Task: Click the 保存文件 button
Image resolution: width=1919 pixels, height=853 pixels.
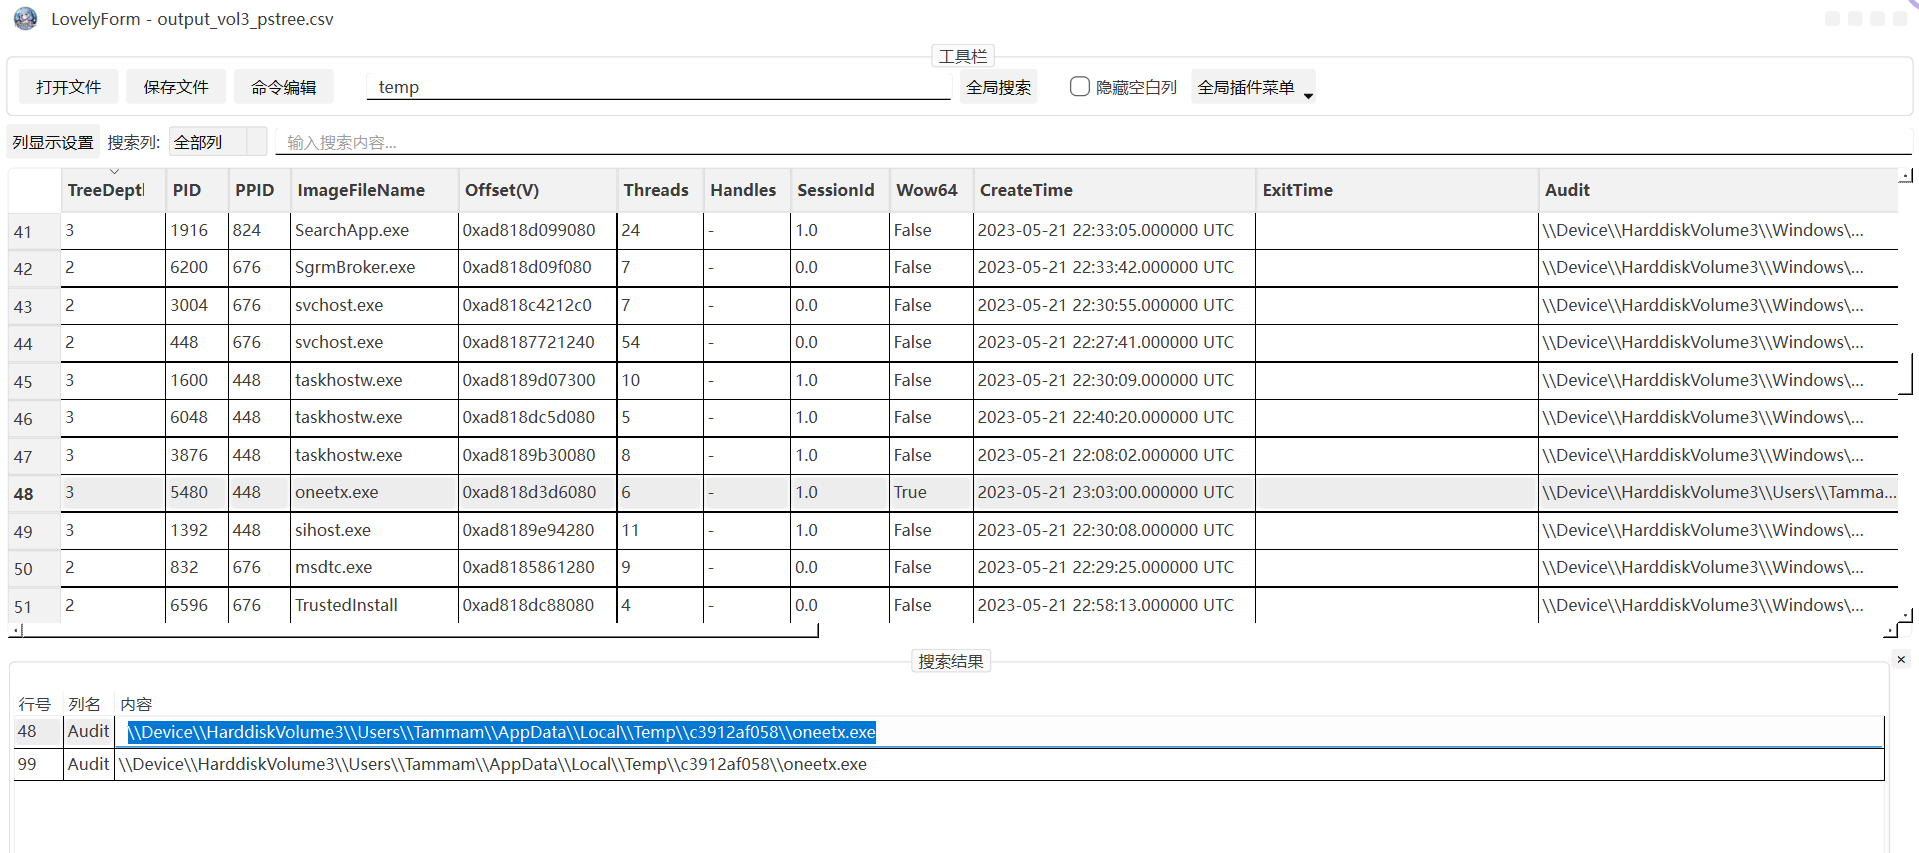Action: pyautogui.click(x=176, y=87)
